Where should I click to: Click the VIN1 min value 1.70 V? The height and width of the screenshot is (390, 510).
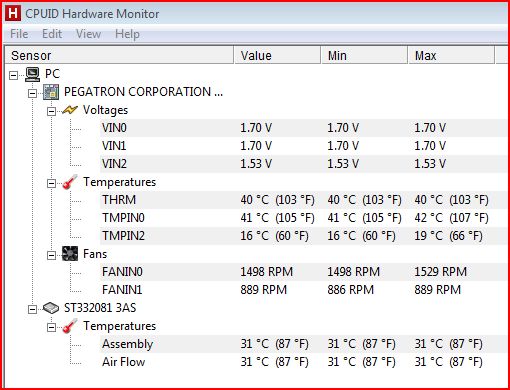pyautogui.click(x=343, y=146)
